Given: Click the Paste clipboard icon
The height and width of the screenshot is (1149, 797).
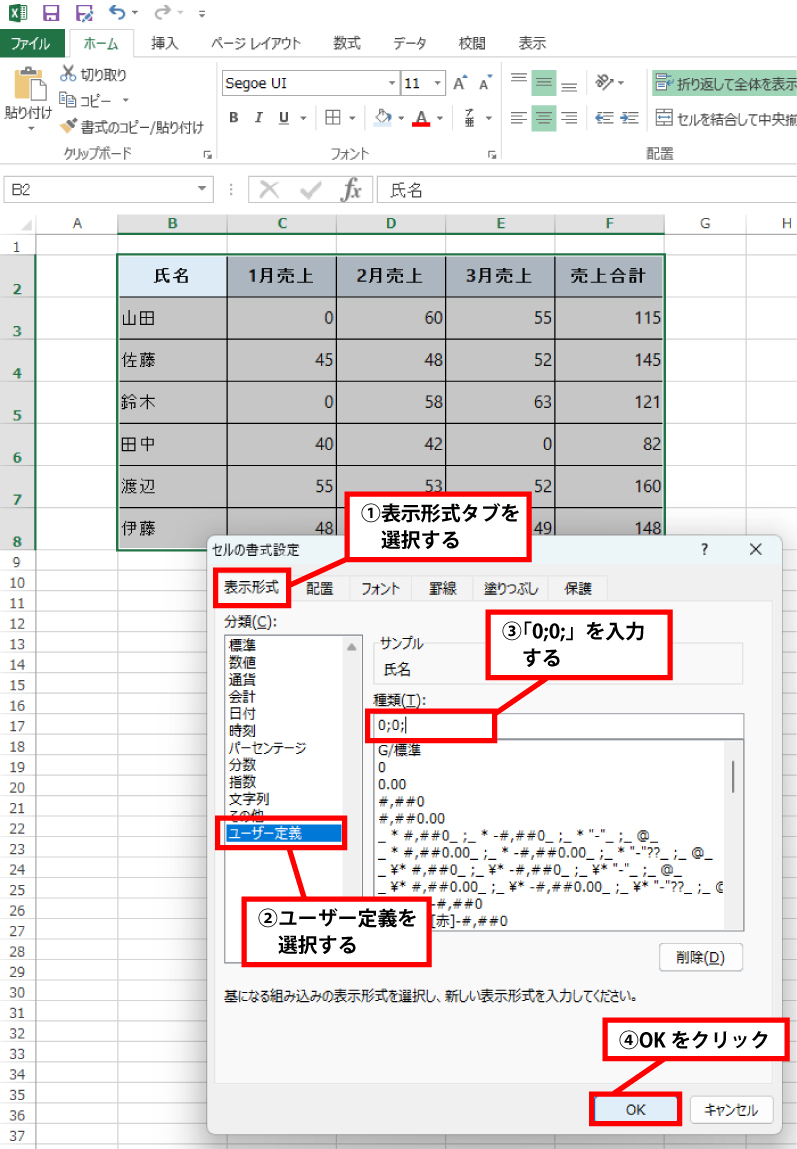Looking at the screenshot, I should point(29,86).
